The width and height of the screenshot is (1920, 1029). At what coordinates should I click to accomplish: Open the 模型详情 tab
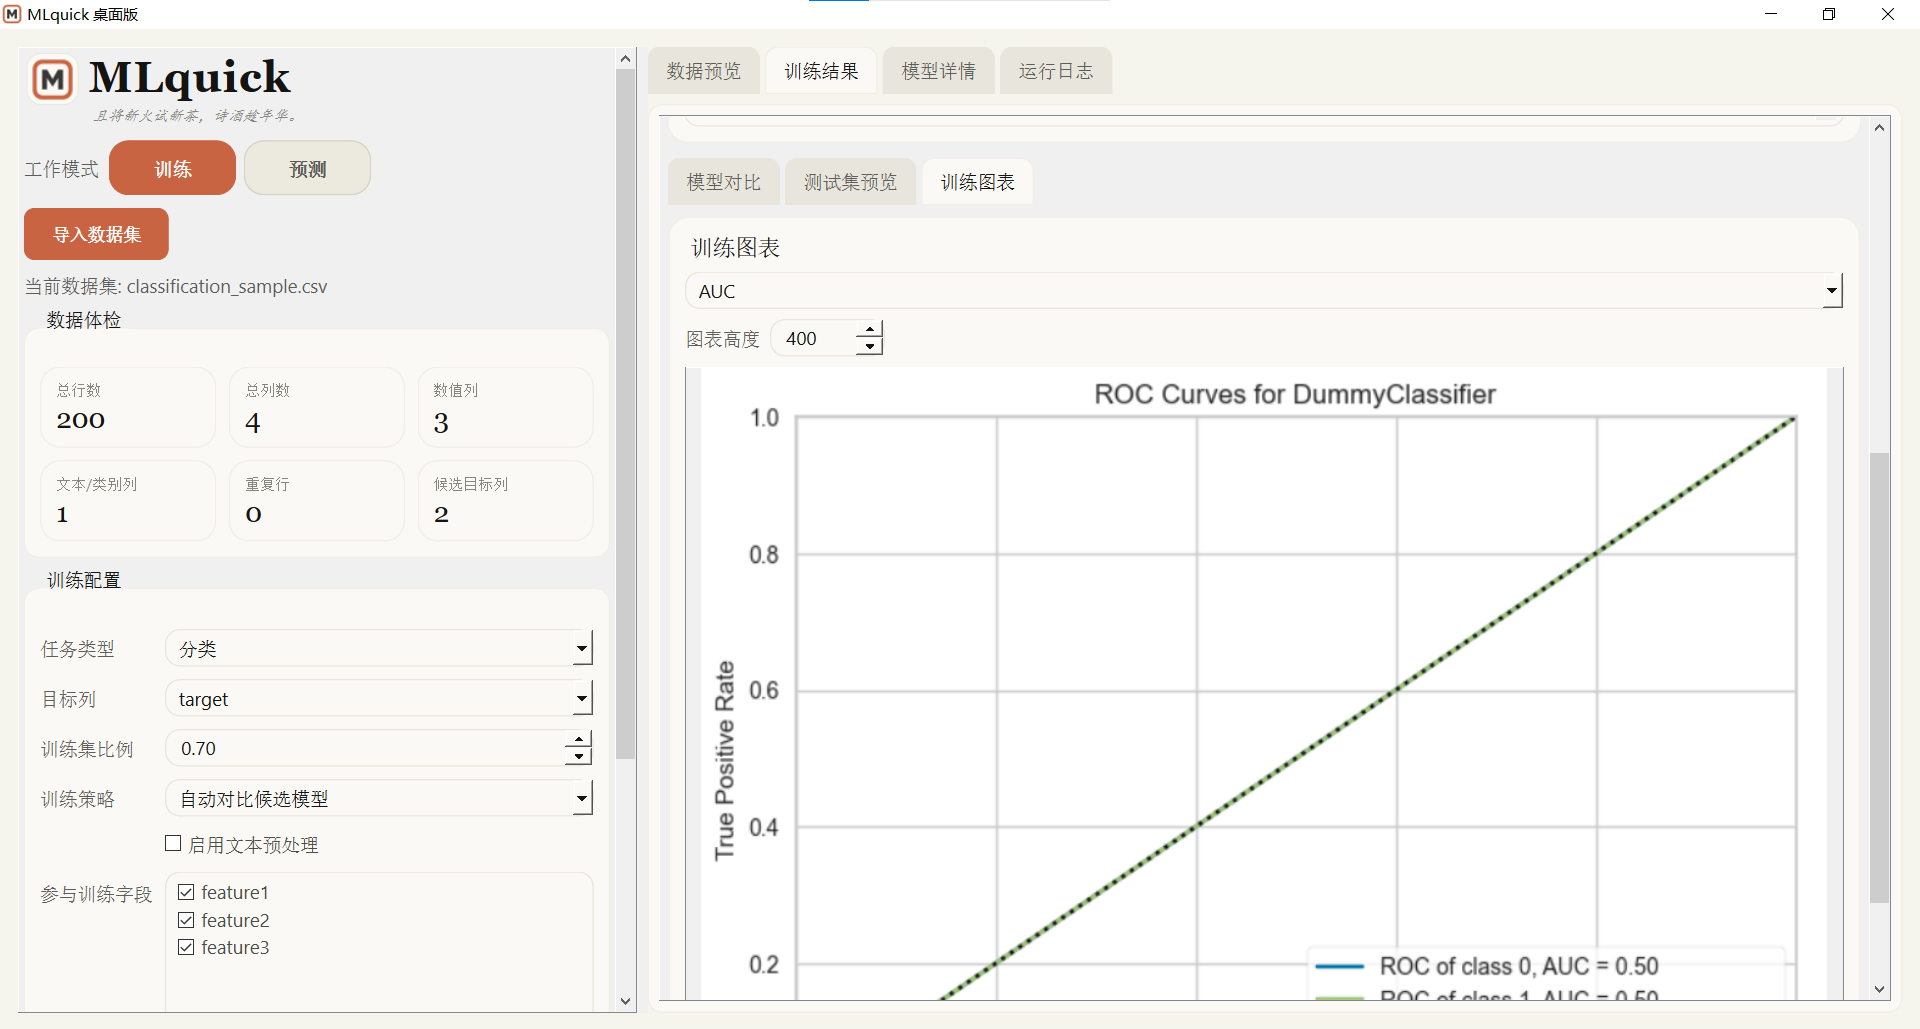pos(938,71)
